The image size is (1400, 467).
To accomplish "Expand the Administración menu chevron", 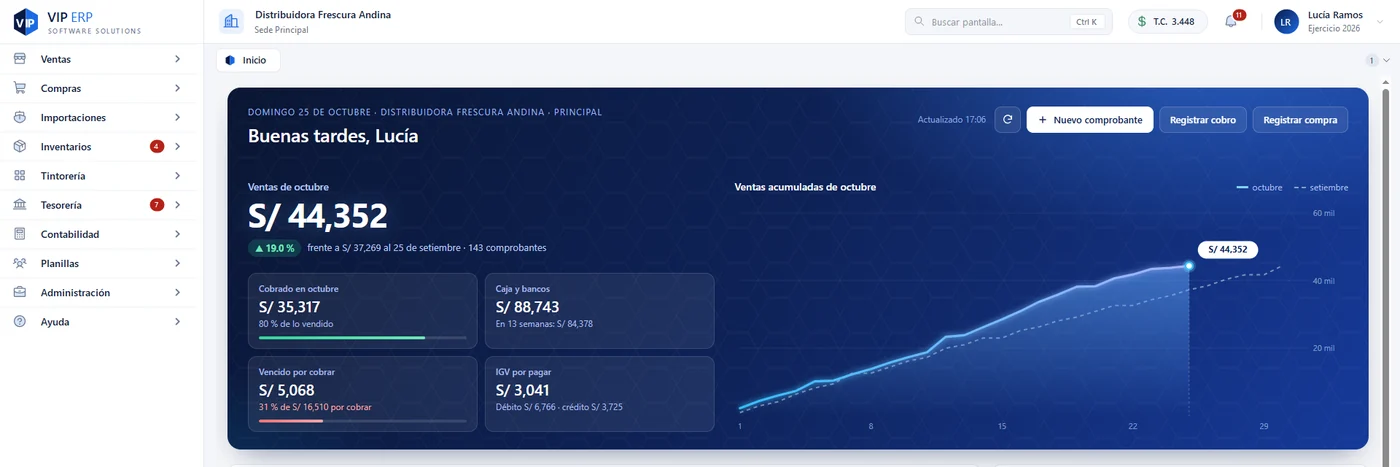I will pyautogui.click(x=177, y=292).
